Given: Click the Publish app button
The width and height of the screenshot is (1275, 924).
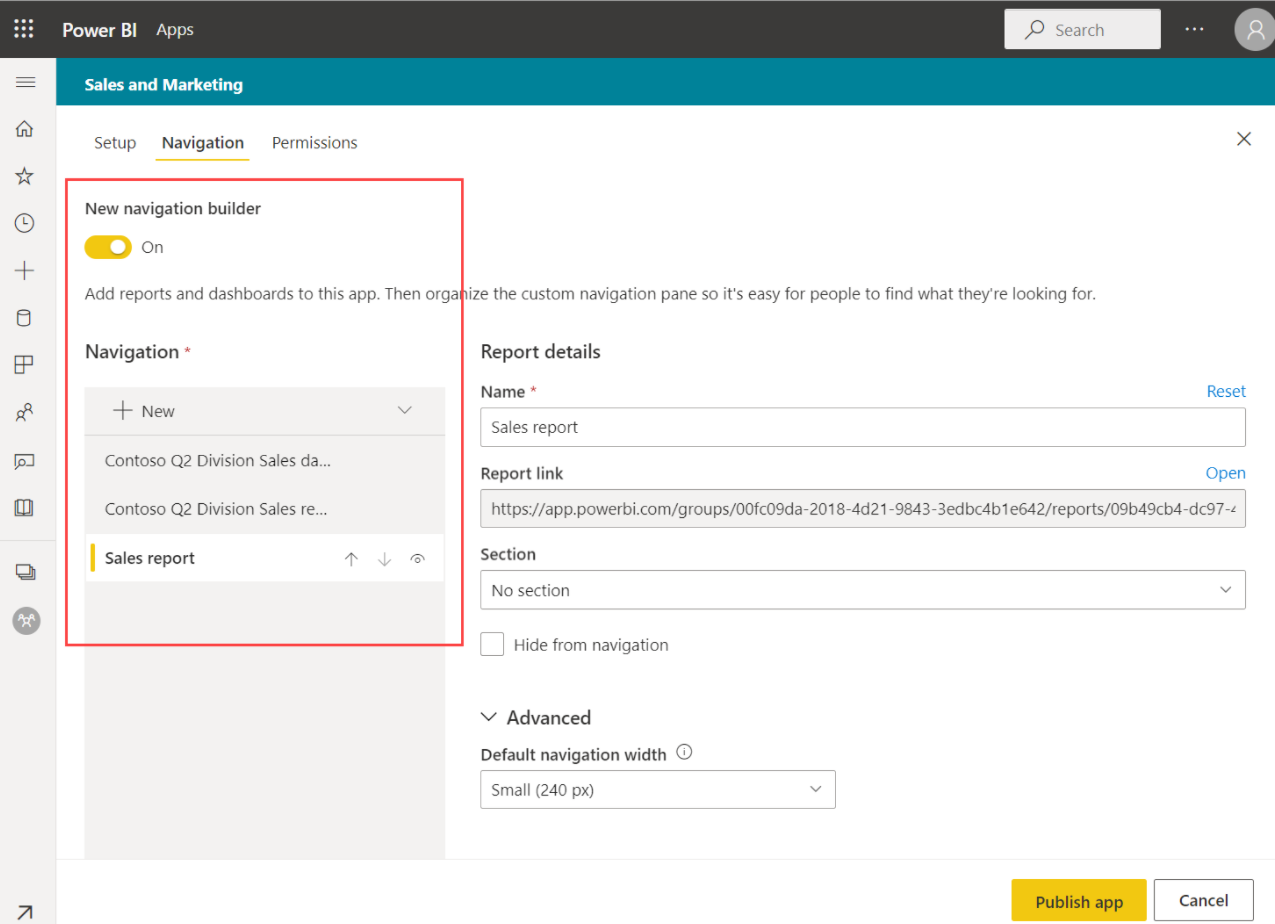Looking at the screenshot, I should pyautogui.click(x=1079, y=901).
